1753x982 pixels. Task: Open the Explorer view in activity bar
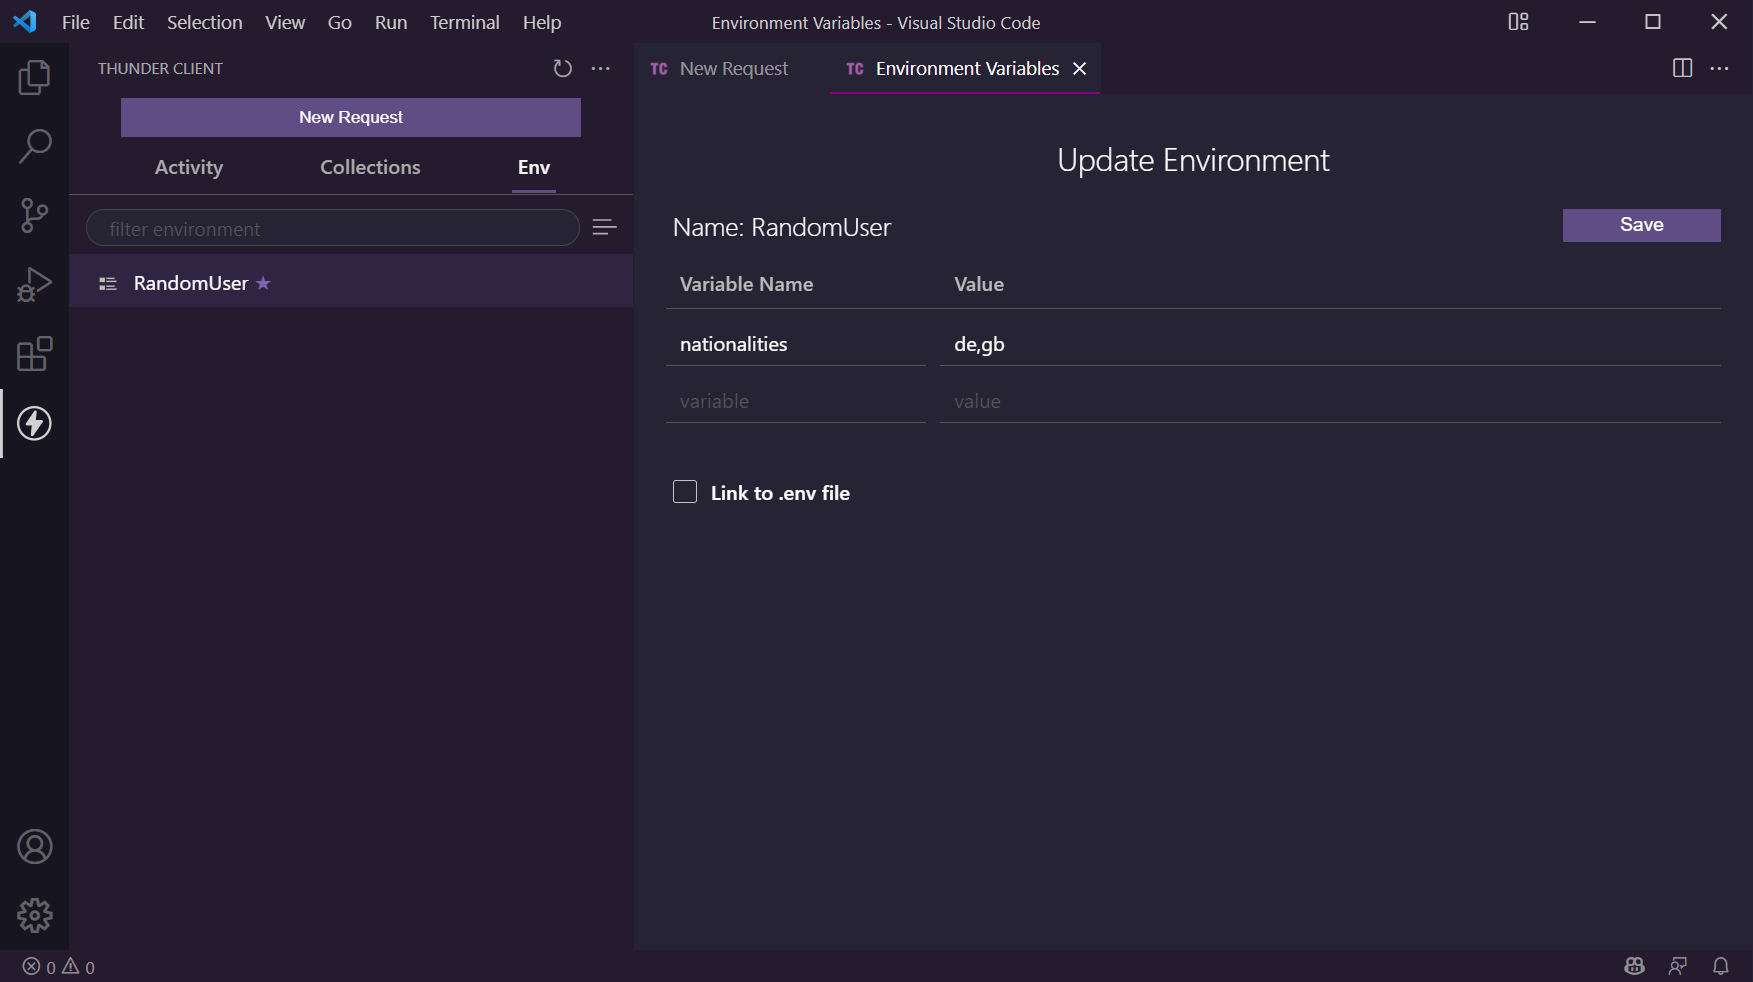(x=34, y=77)
